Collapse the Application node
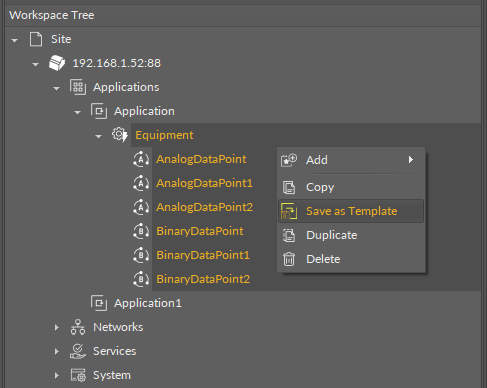This screenshot has width=487, height=388. (x=77, y=112)
